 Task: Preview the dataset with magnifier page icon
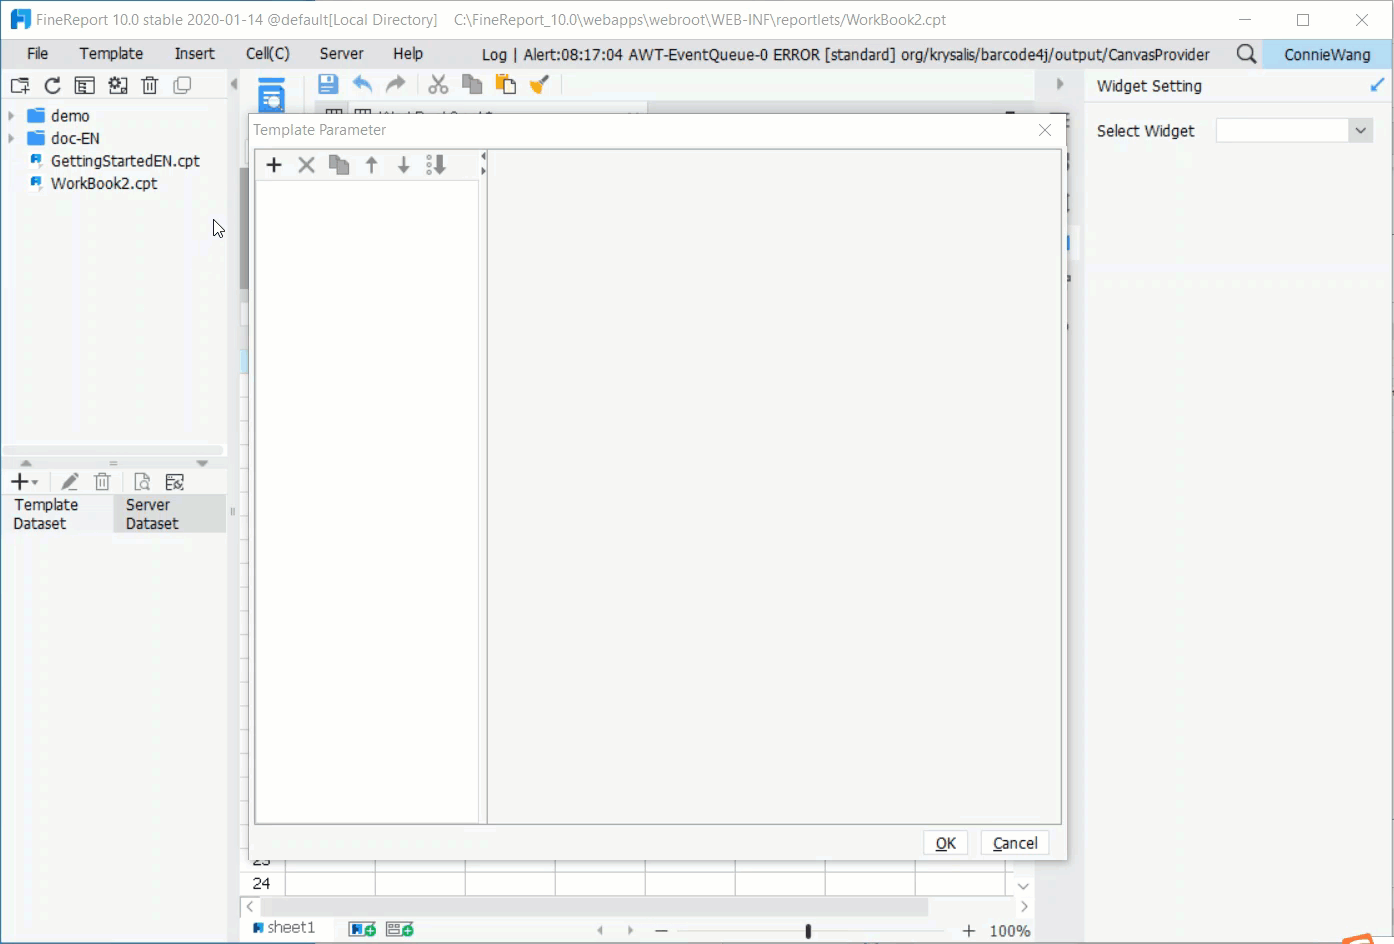pos(142,482)
